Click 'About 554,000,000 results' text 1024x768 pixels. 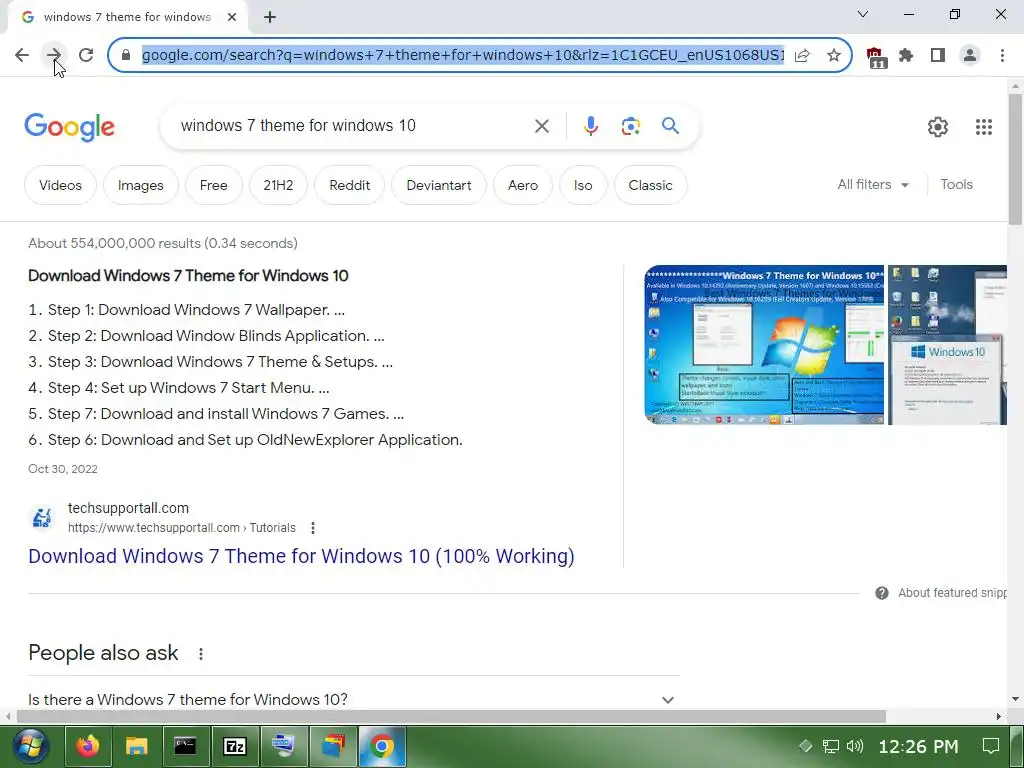click(163, 244)
